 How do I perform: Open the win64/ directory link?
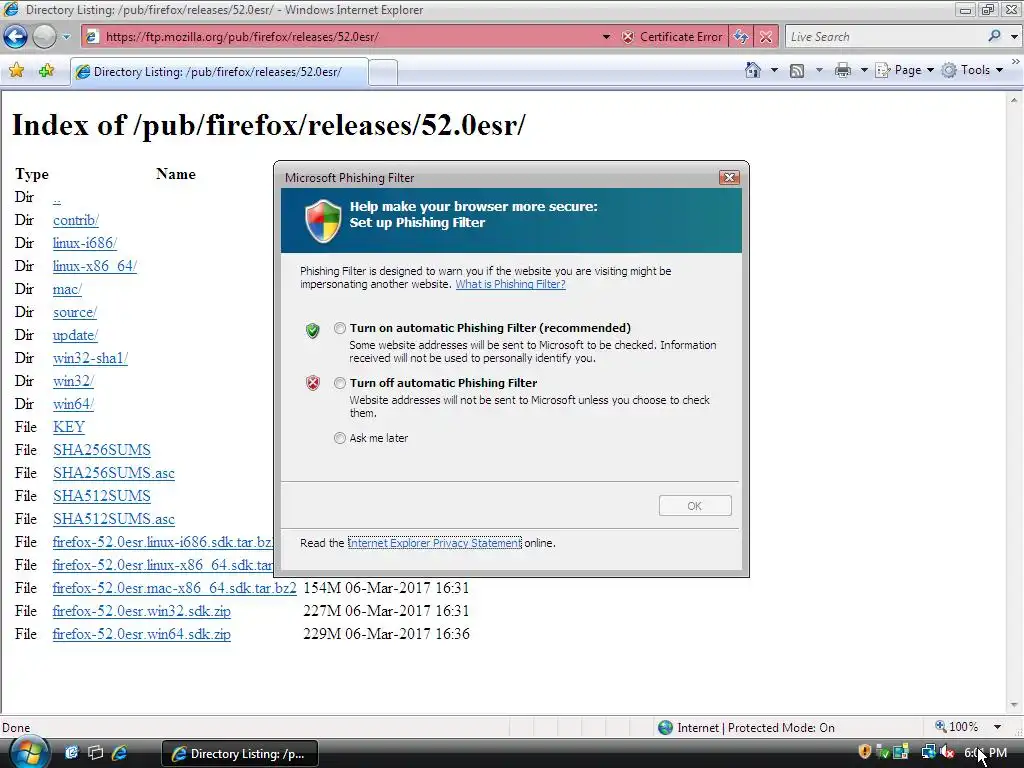[x=73, y=404]
